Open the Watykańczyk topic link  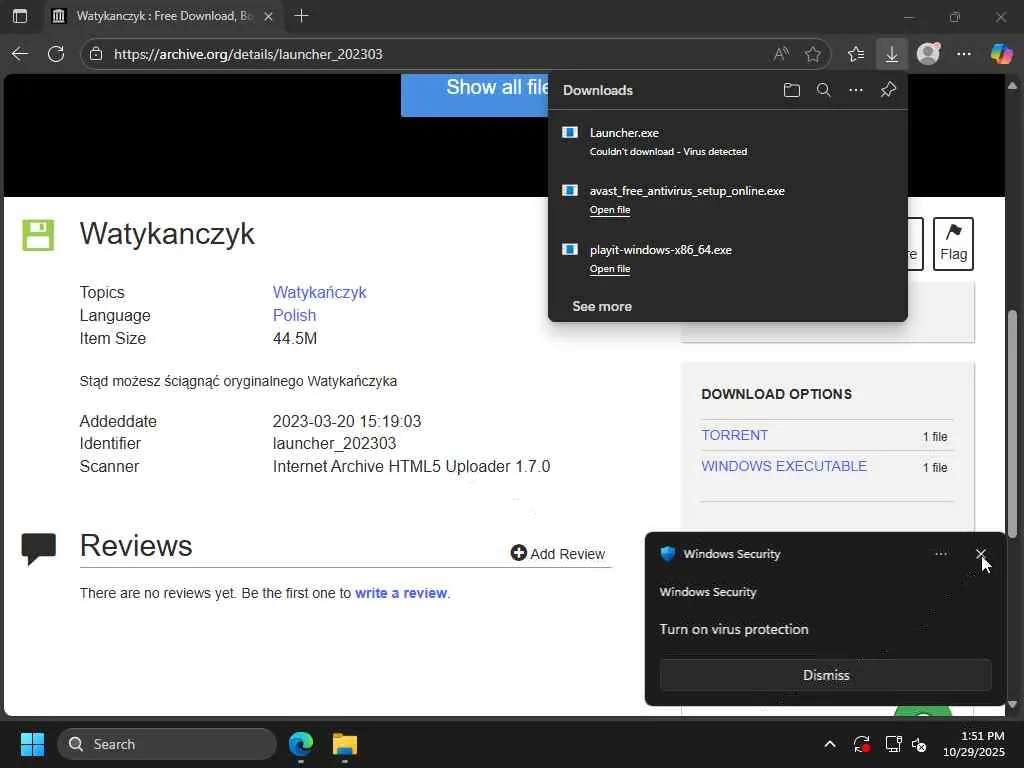click(x=319, y=292)
